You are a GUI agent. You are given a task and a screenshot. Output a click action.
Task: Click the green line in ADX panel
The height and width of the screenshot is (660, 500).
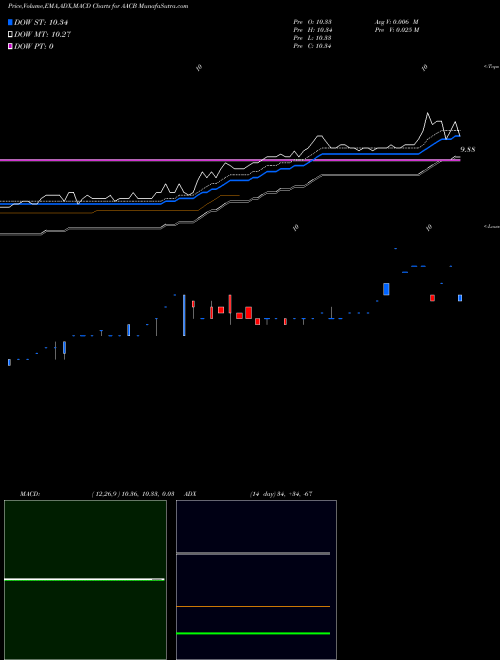click(x=253, y=633)
